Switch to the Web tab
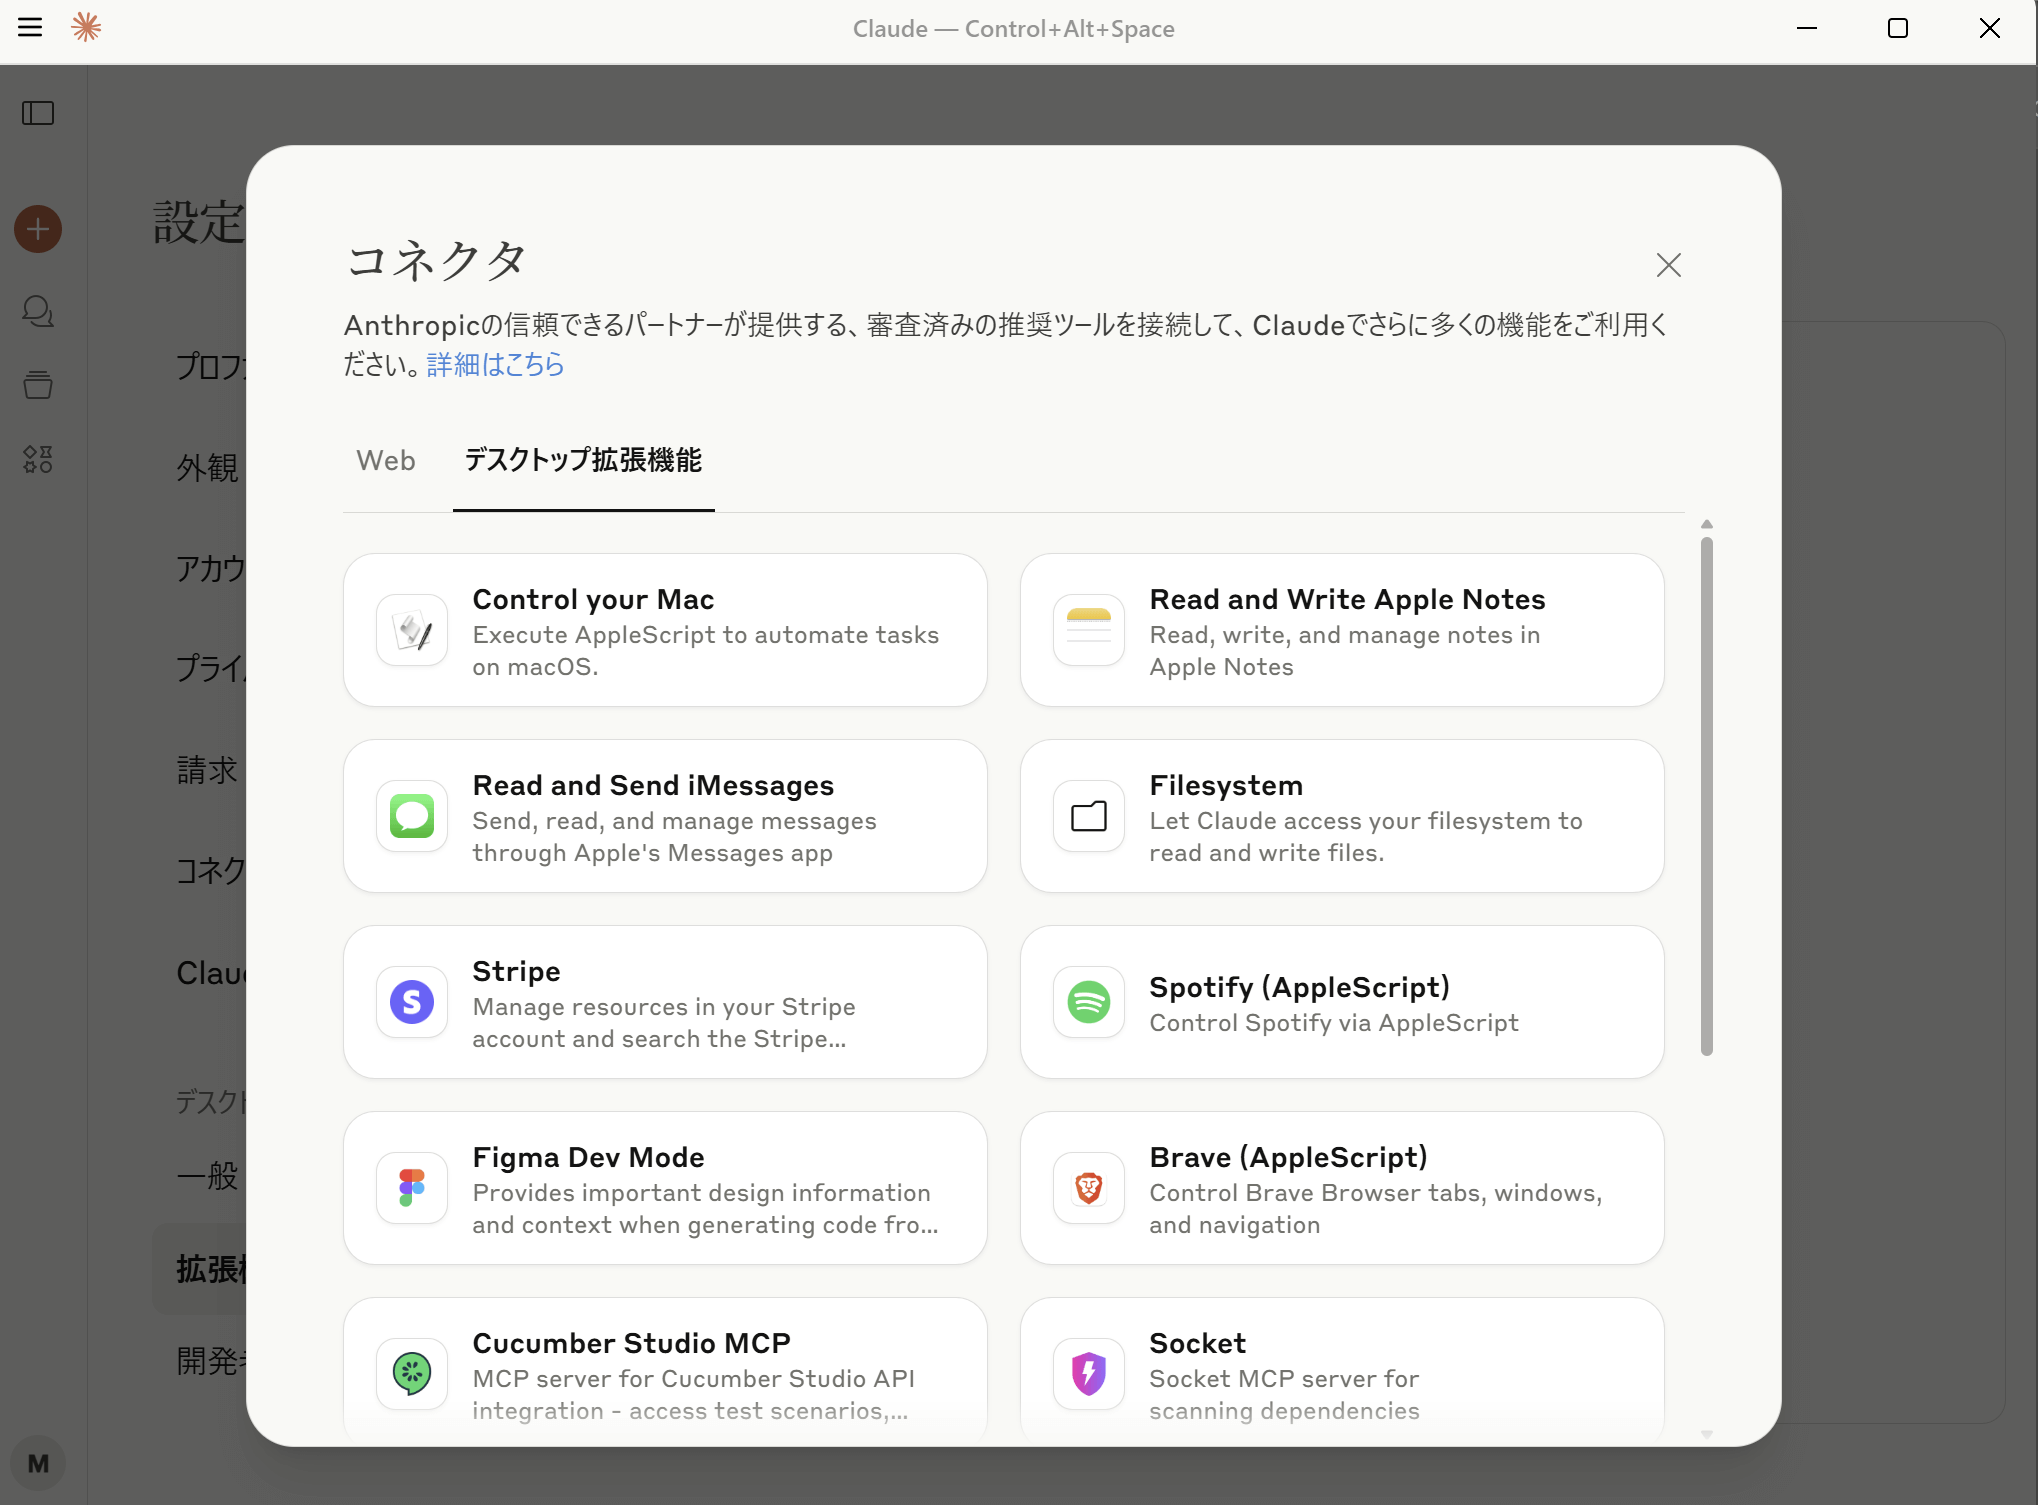 coord(386,460)
